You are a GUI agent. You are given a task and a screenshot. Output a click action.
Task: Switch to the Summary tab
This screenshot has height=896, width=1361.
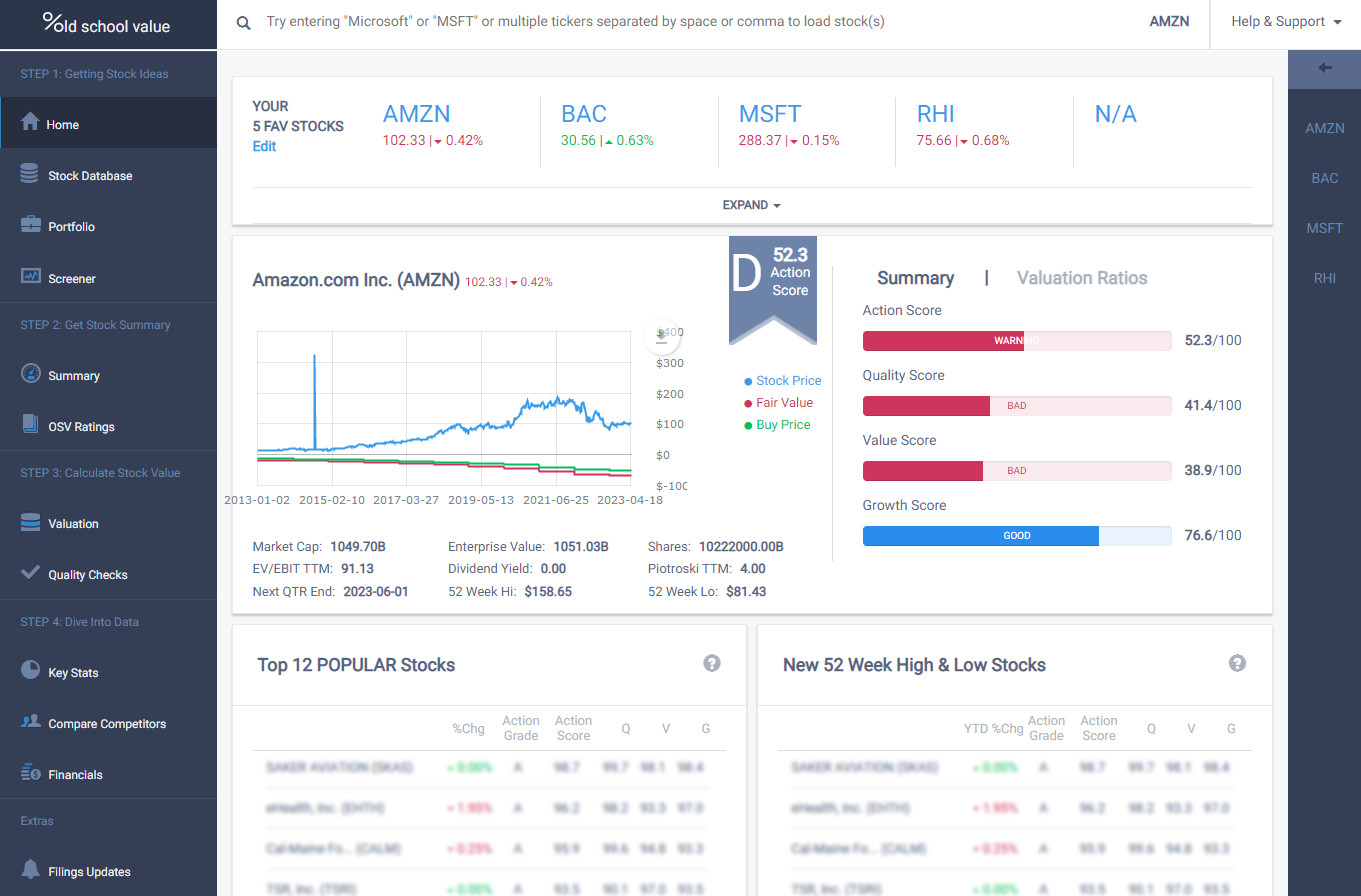915,278
